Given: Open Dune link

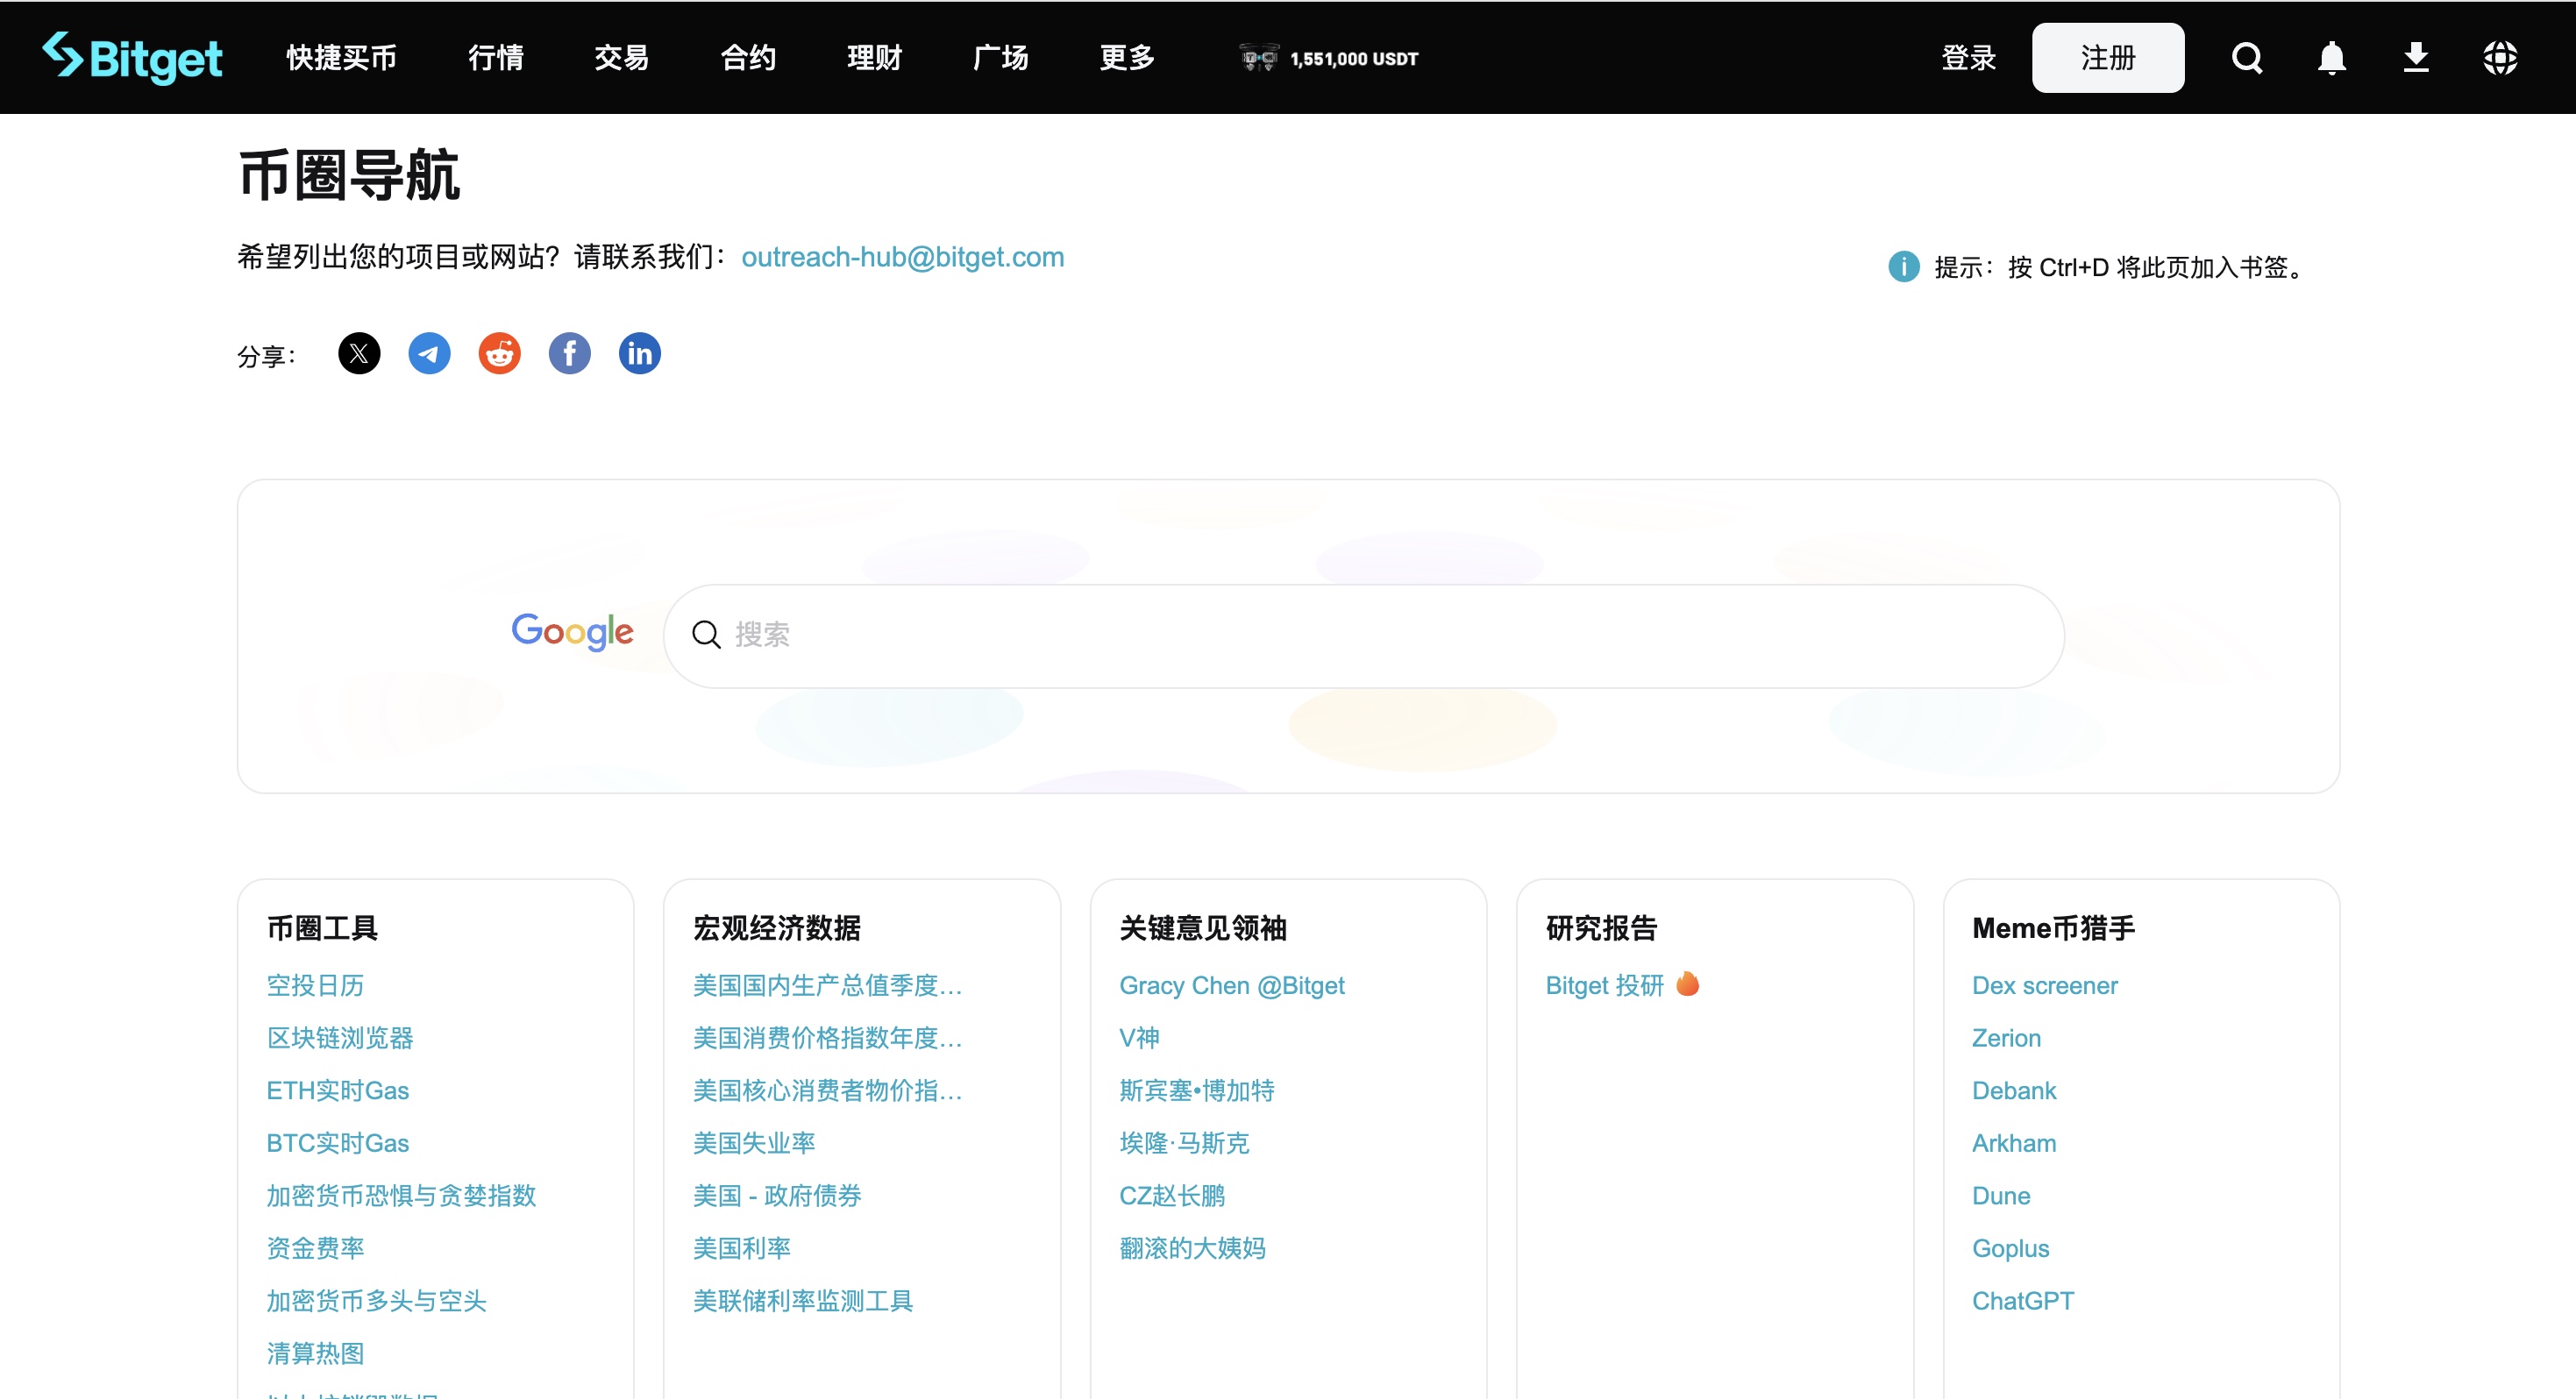Looking at the screenshot, I should (x=2001, y=1196).
